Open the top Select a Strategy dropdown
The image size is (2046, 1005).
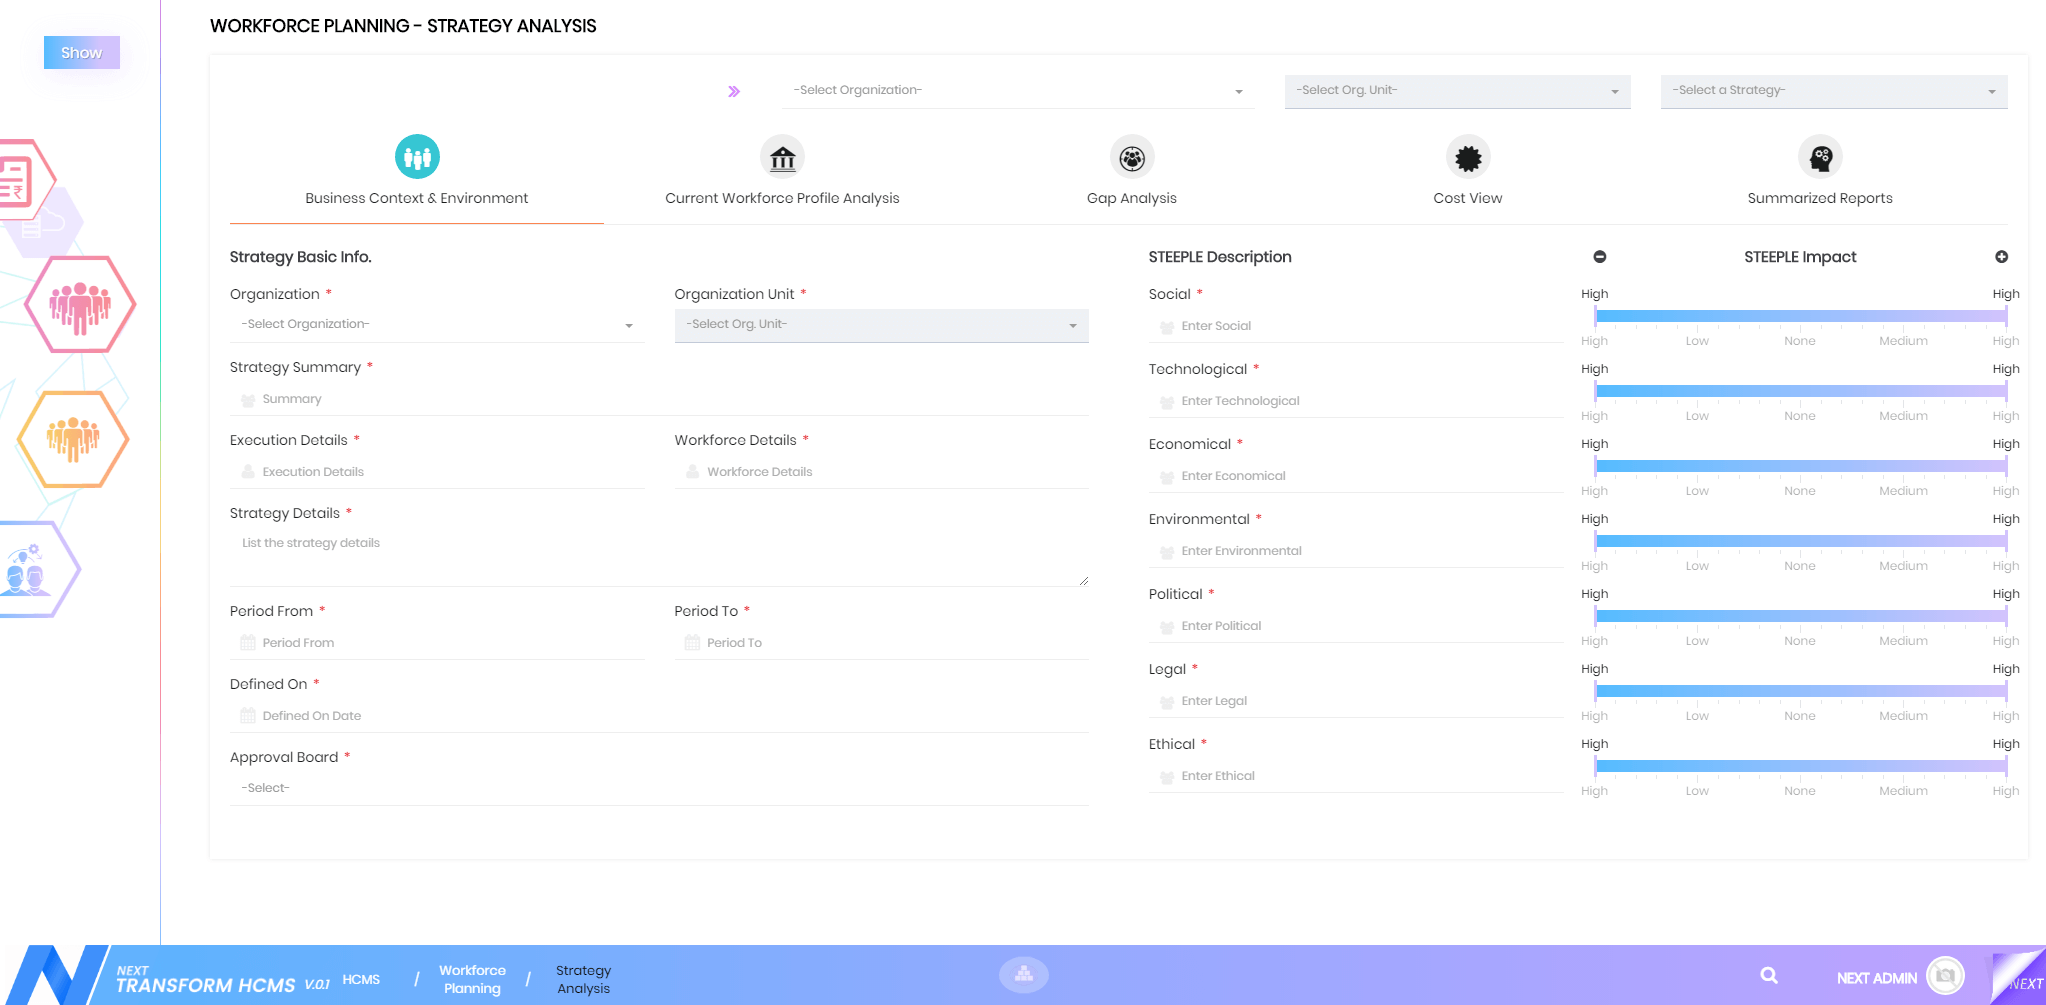coord(1833,91)
